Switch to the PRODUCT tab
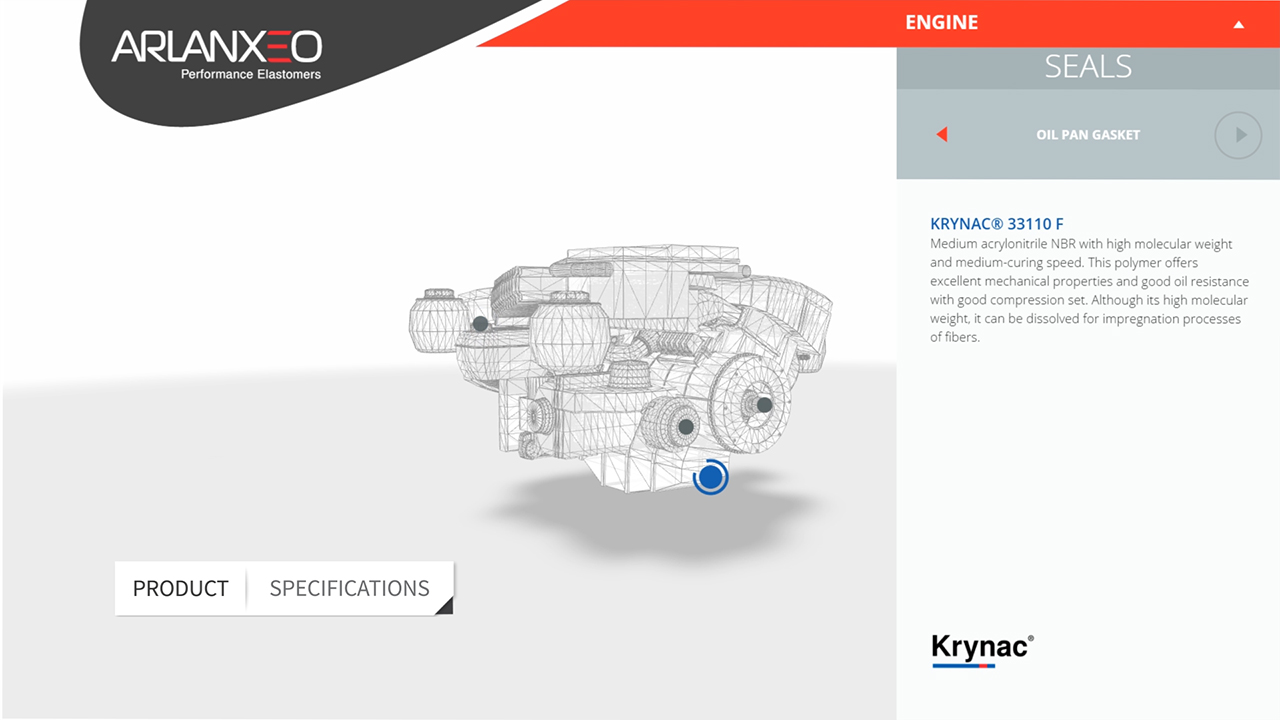 [x=181, y=588]
